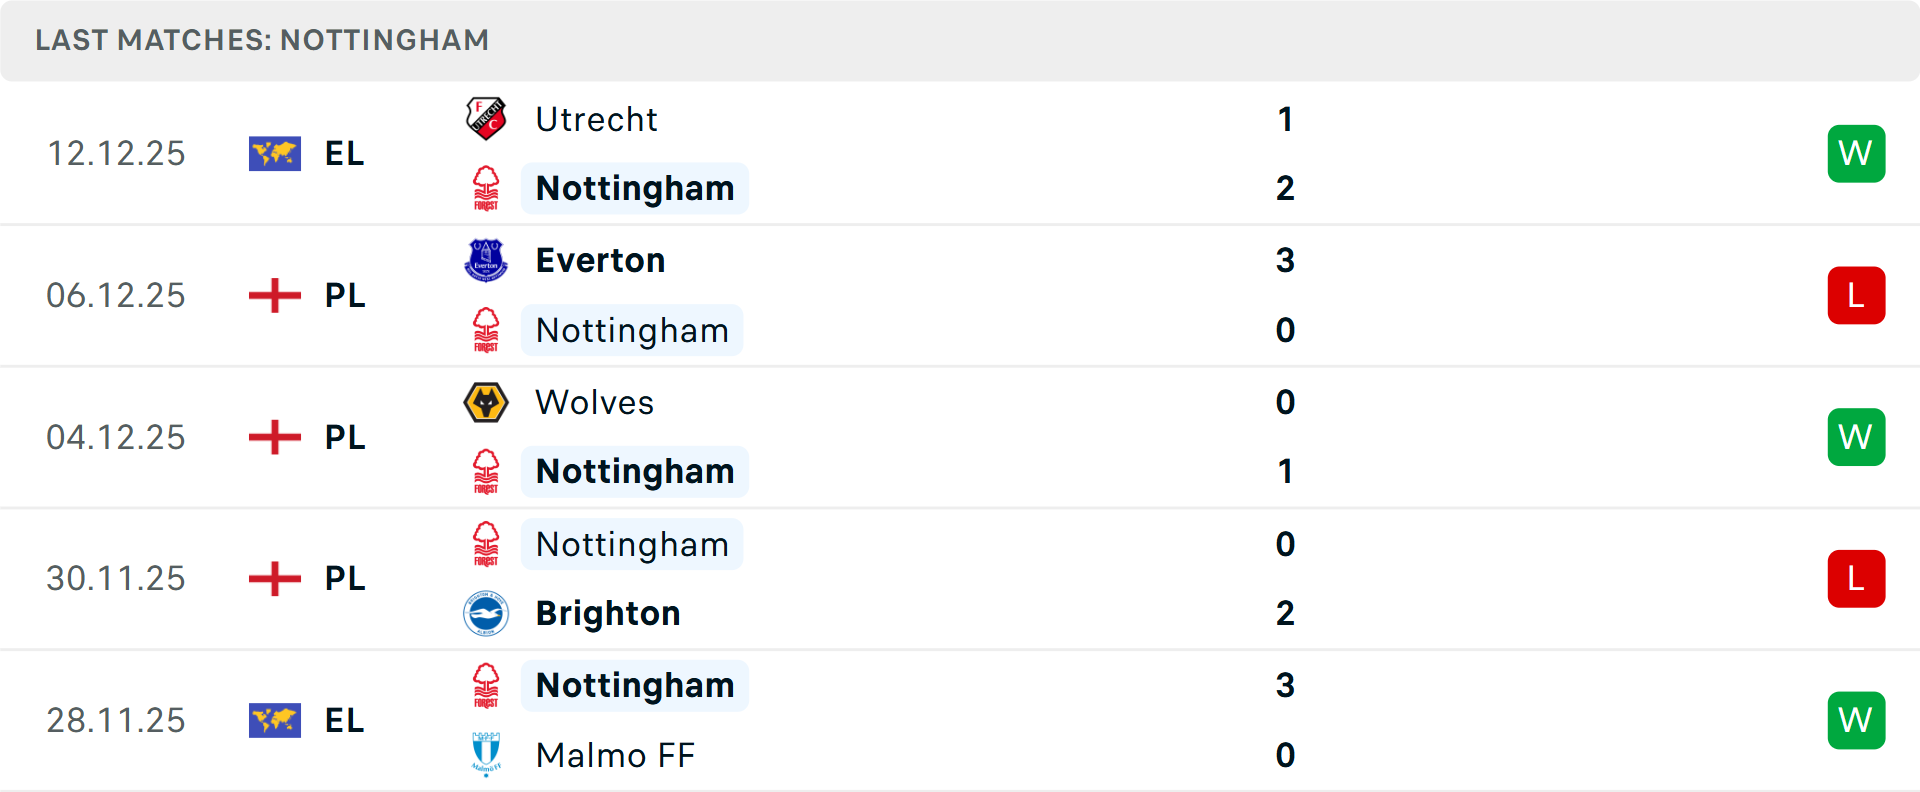Click the red L badge for Brighton match
1920x792 pixels.
point(1856,578)
